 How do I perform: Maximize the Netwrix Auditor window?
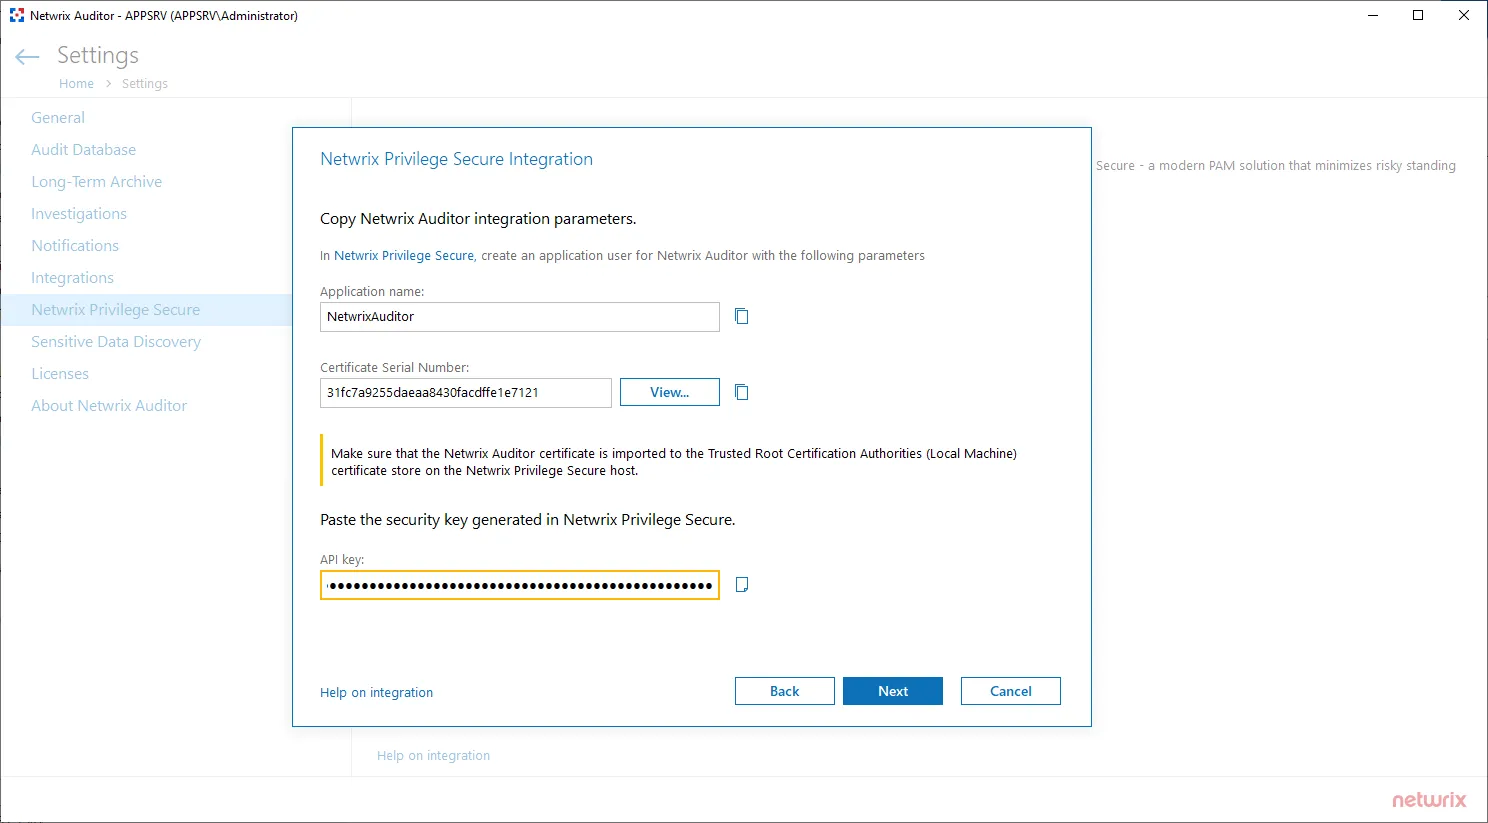point(1418,15)
